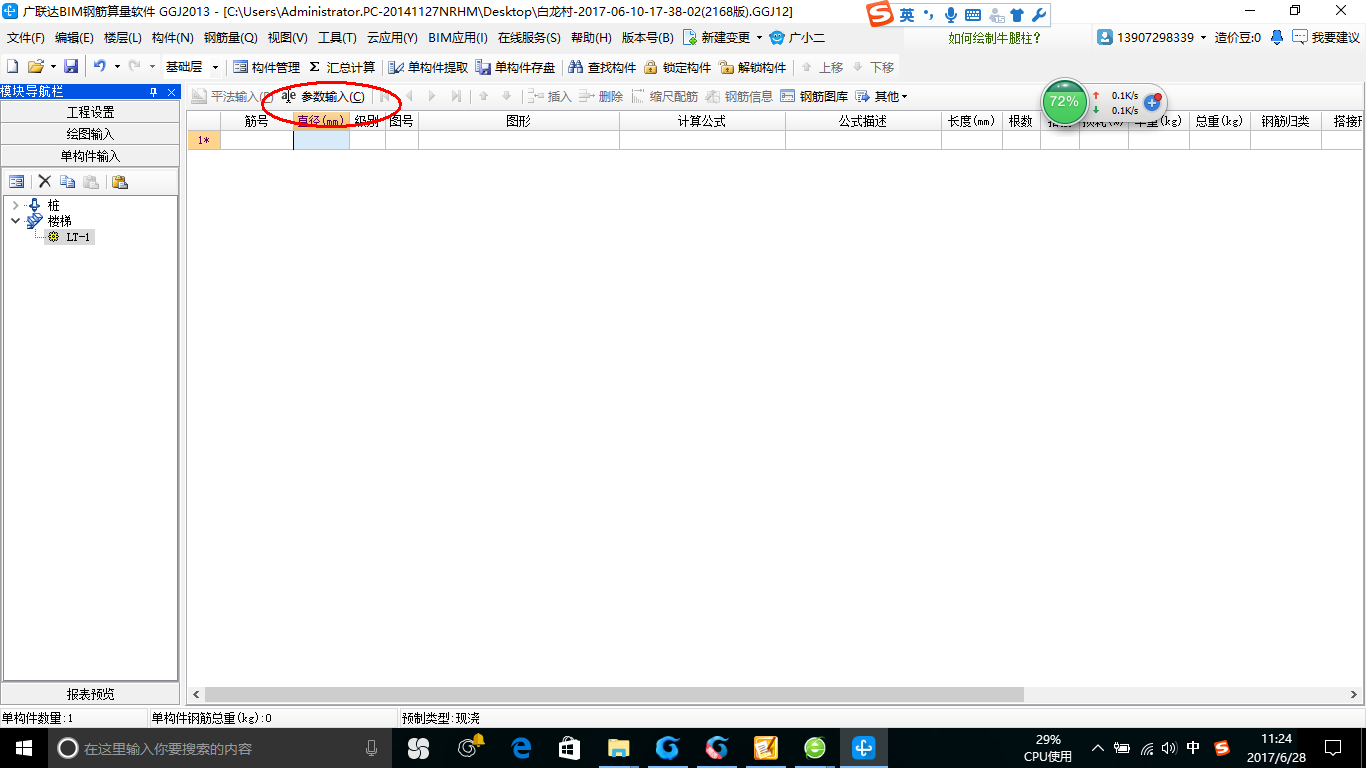Click 我要建议 feedback button
The width and height of the screenshot is (1366, 768).
click(1326, 38)
